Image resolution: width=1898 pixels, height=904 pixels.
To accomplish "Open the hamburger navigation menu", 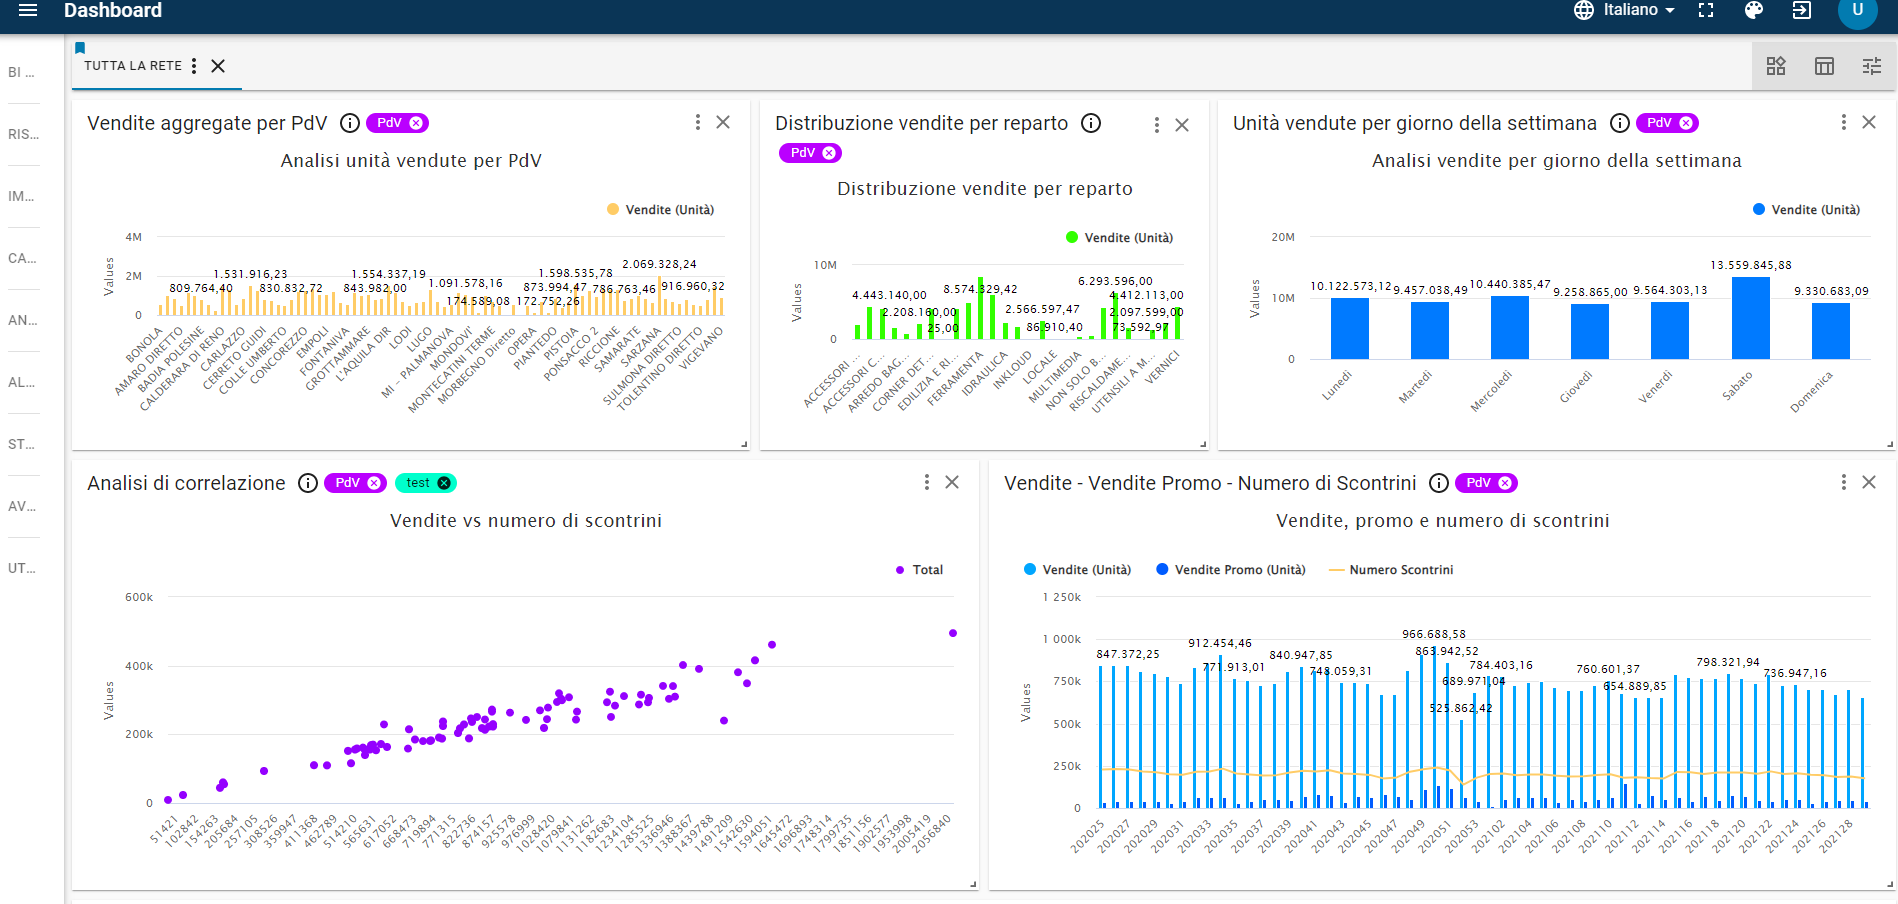I will tap(28, 10).
